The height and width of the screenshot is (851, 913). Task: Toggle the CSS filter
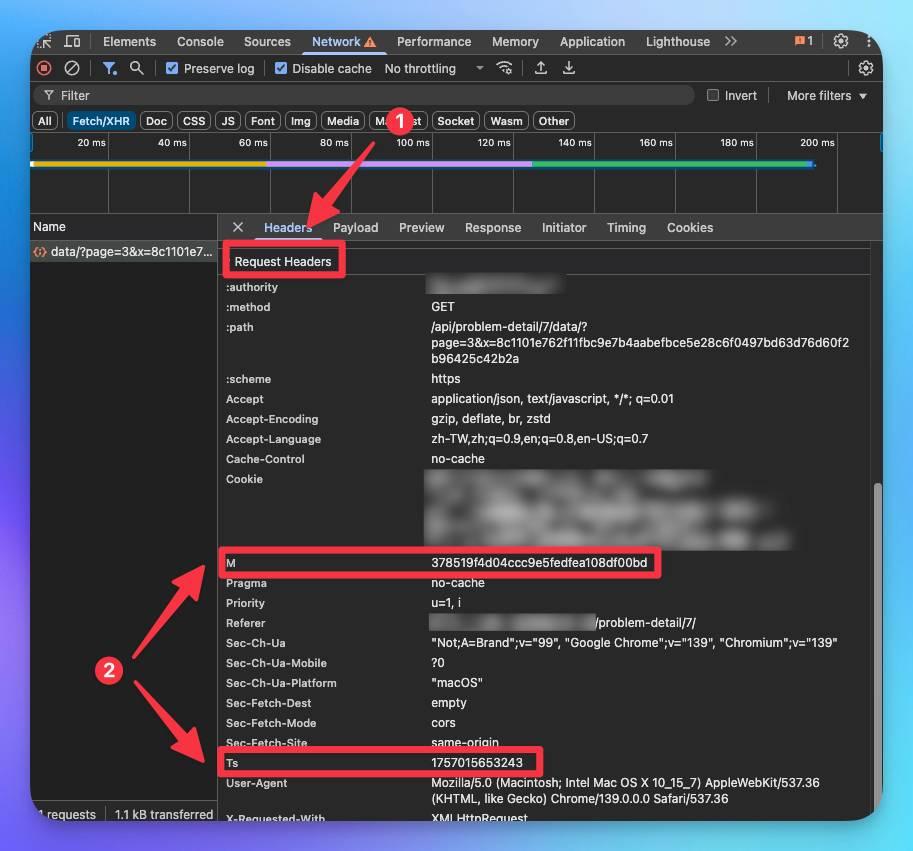(x=194, y=121)
